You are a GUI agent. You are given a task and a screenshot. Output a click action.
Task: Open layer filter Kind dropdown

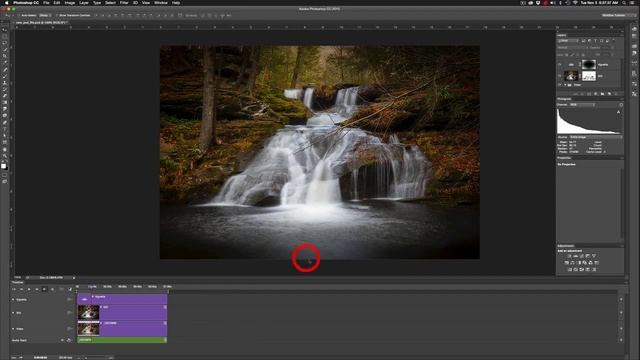(x=568, y=41)
